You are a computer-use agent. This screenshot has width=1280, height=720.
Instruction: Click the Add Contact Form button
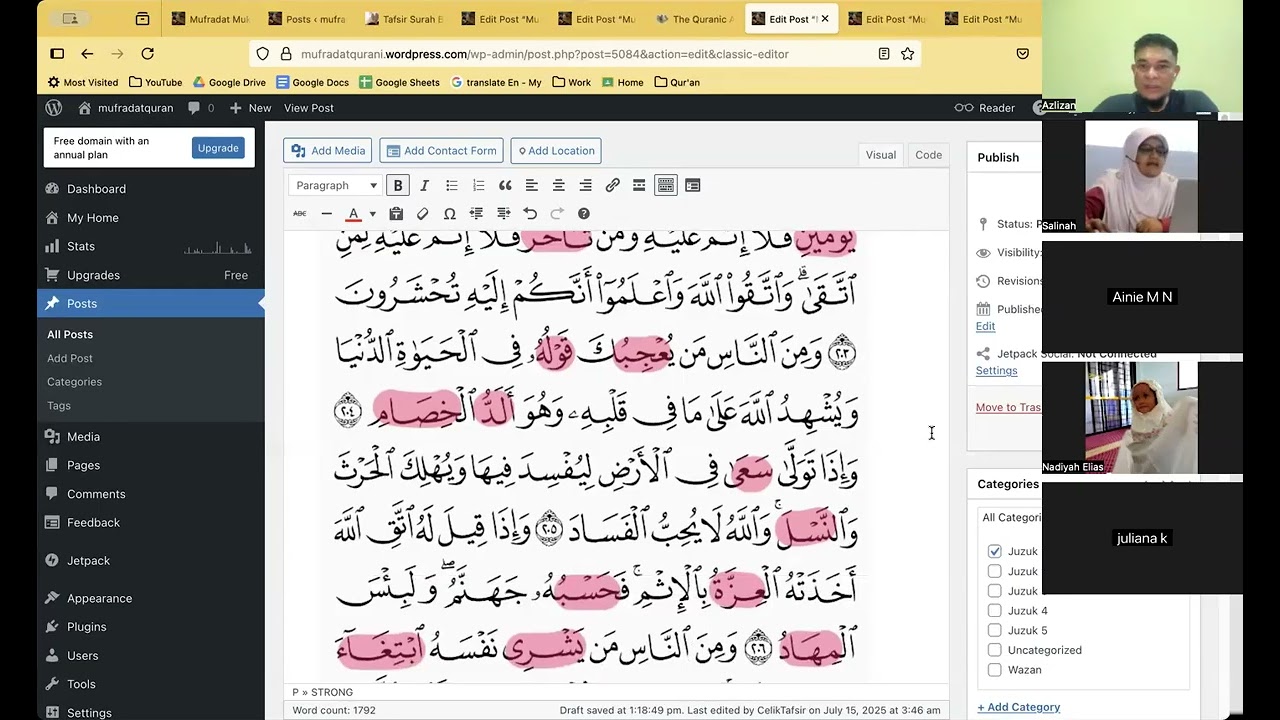tap(441, 151)
